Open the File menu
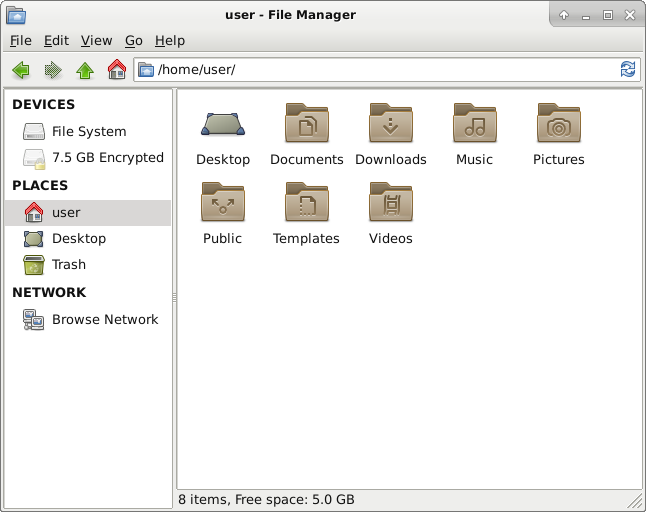Viewport: 646px width, 512px height. 21,40
